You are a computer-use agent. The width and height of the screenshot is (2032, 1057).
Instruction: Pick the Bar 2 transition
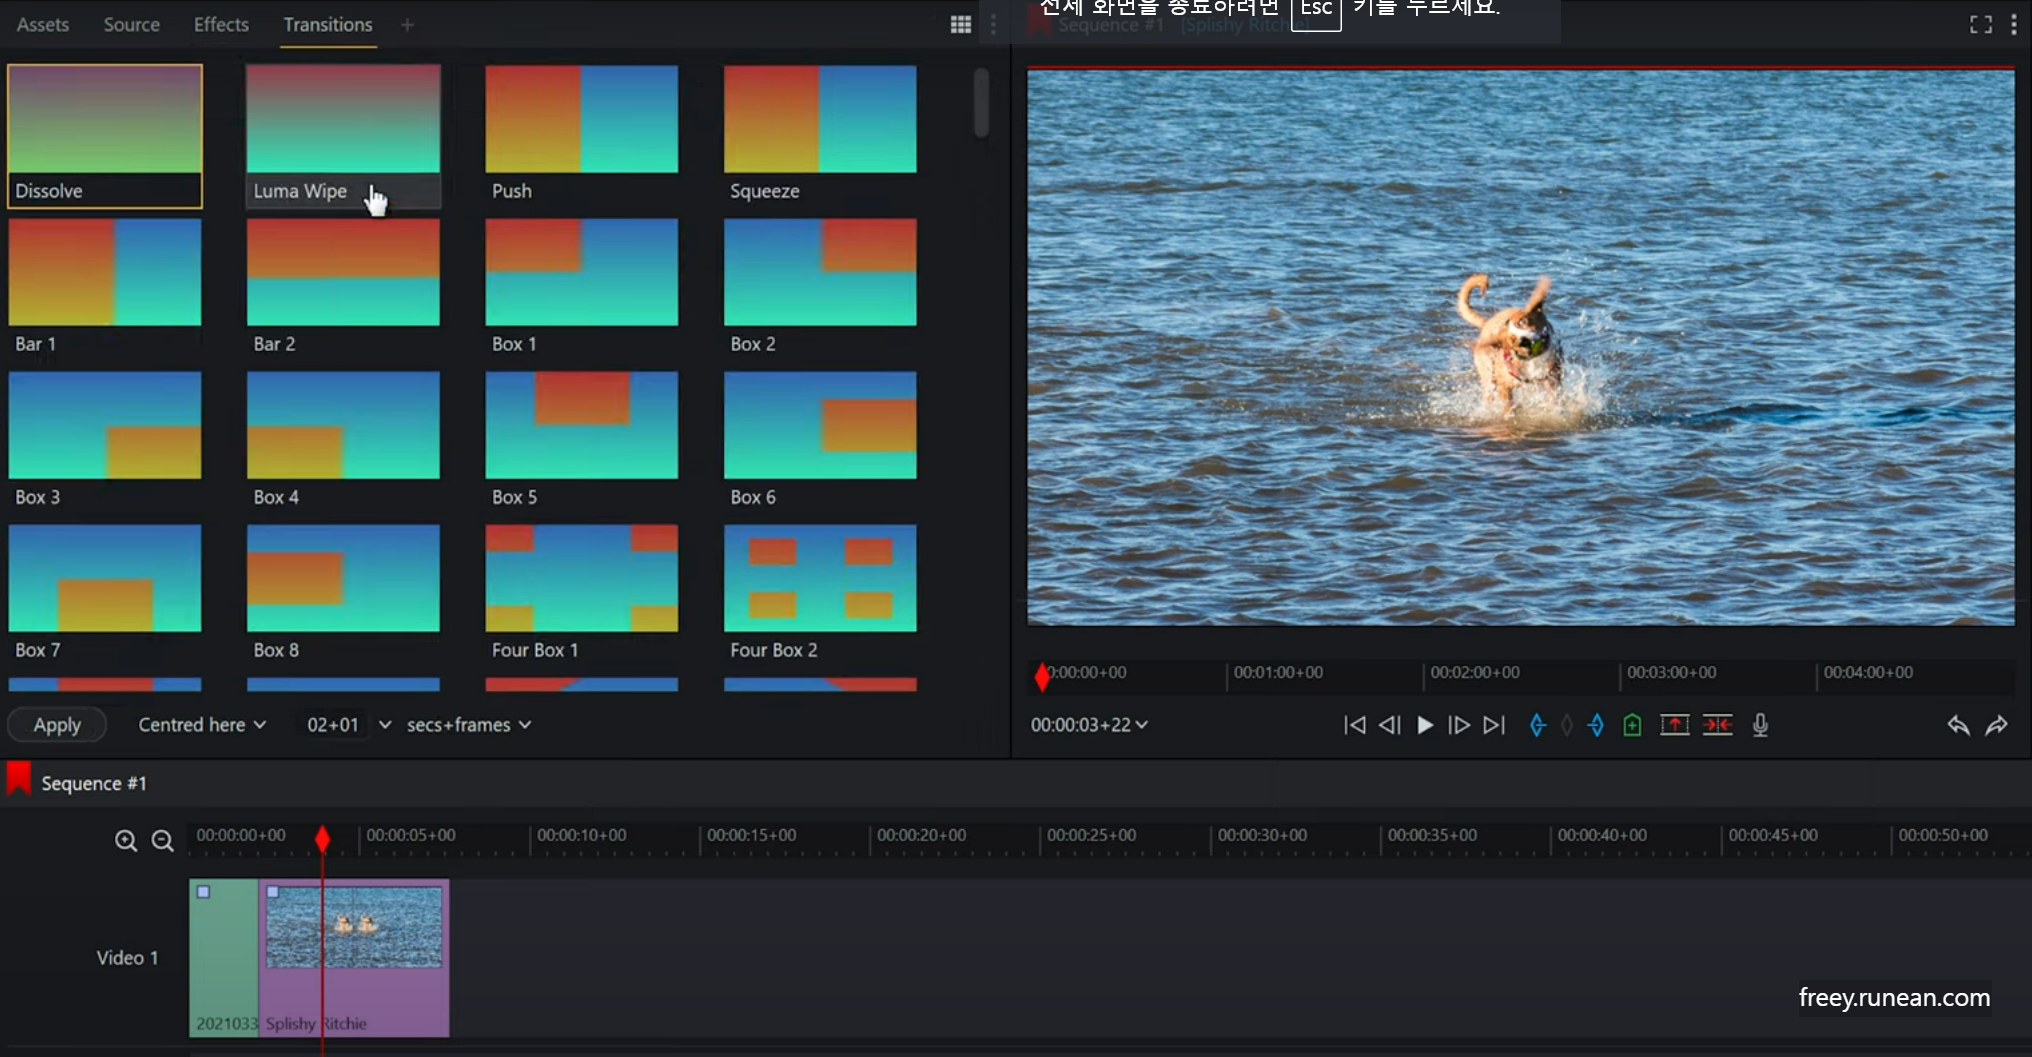[343, 289]
